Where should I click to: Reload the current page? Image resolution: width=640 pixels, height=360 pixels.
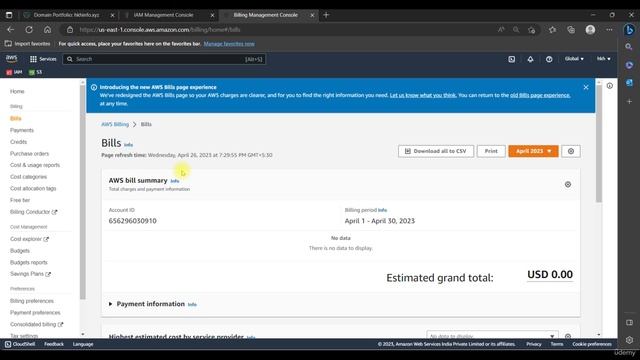(x=29, y=30)
